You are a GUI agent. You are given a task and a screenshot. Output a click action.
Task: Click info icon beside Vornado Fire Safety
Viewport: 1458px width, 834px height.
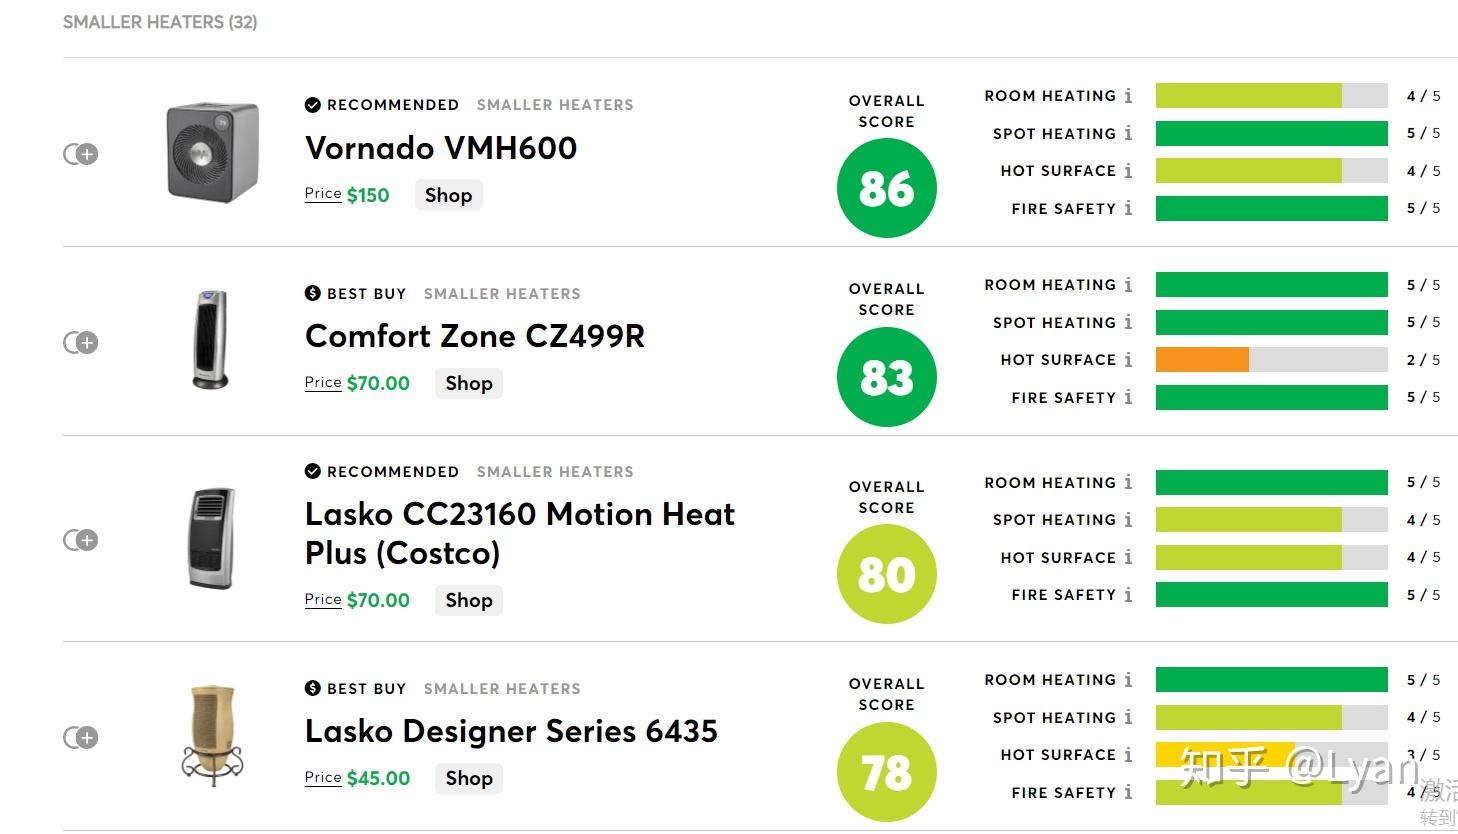tap(1128, 208)
